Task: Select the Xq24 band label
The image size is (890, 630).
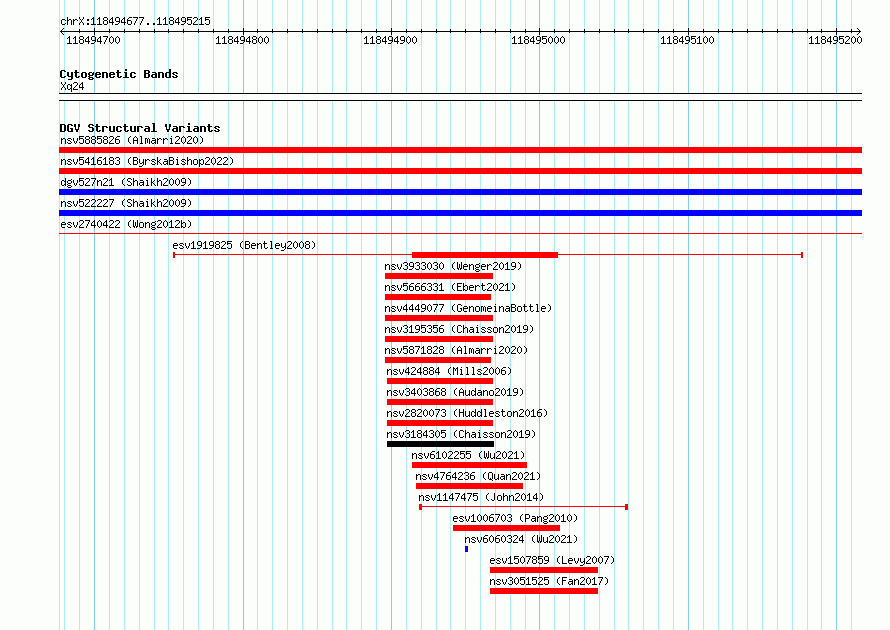Action: click(x=72, y=86)
